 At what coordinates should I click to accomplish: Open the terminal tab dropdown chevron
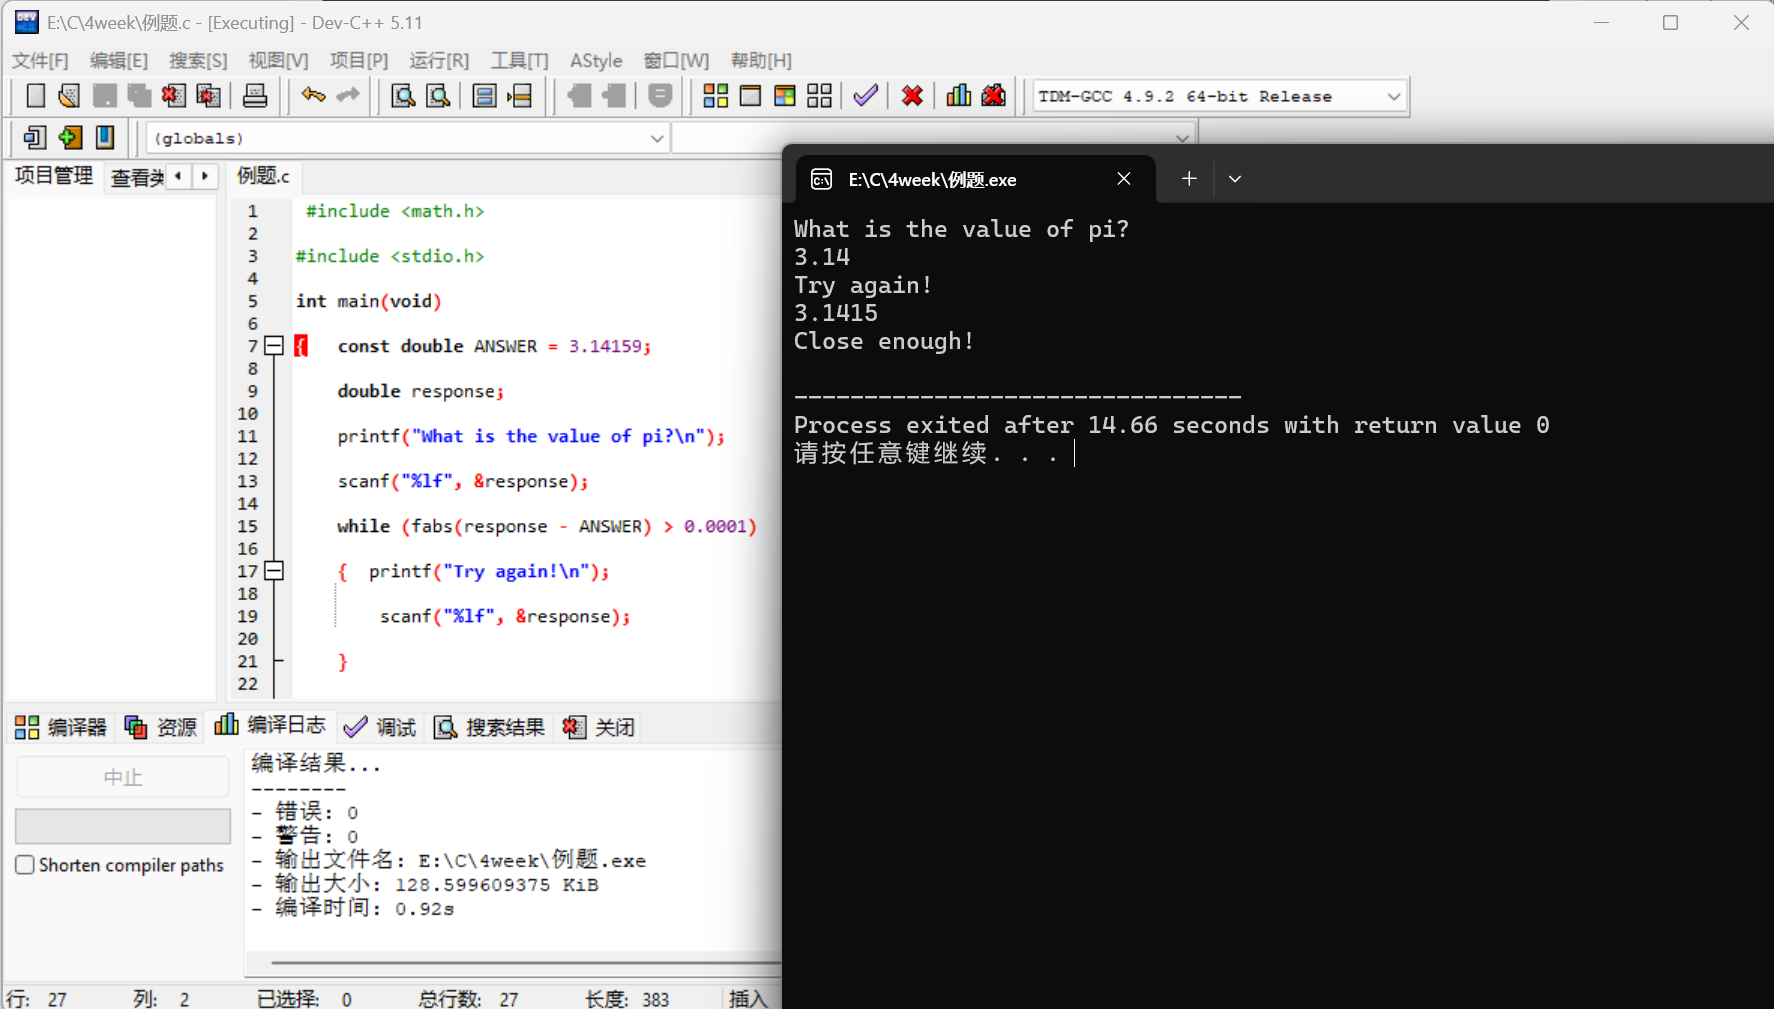pyautogui.click(x=1235, y=179)
